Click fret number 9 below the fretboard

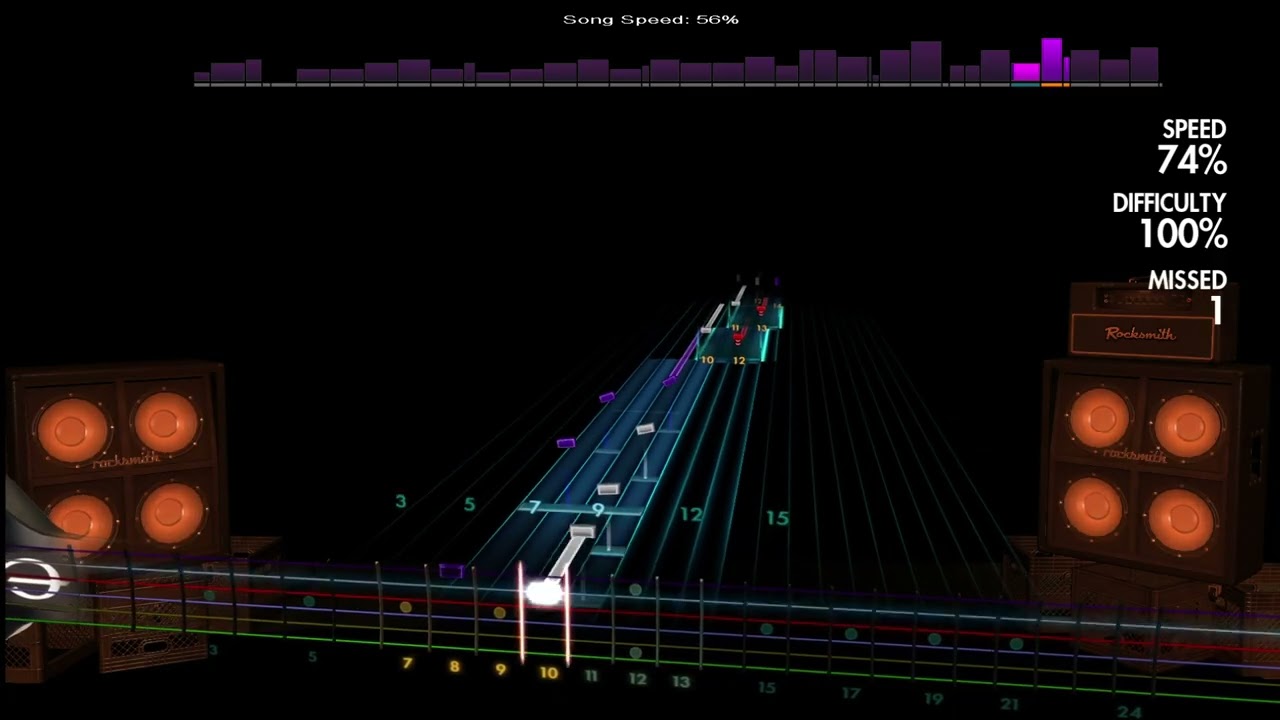pyautogui.click(x=501, y=669)
